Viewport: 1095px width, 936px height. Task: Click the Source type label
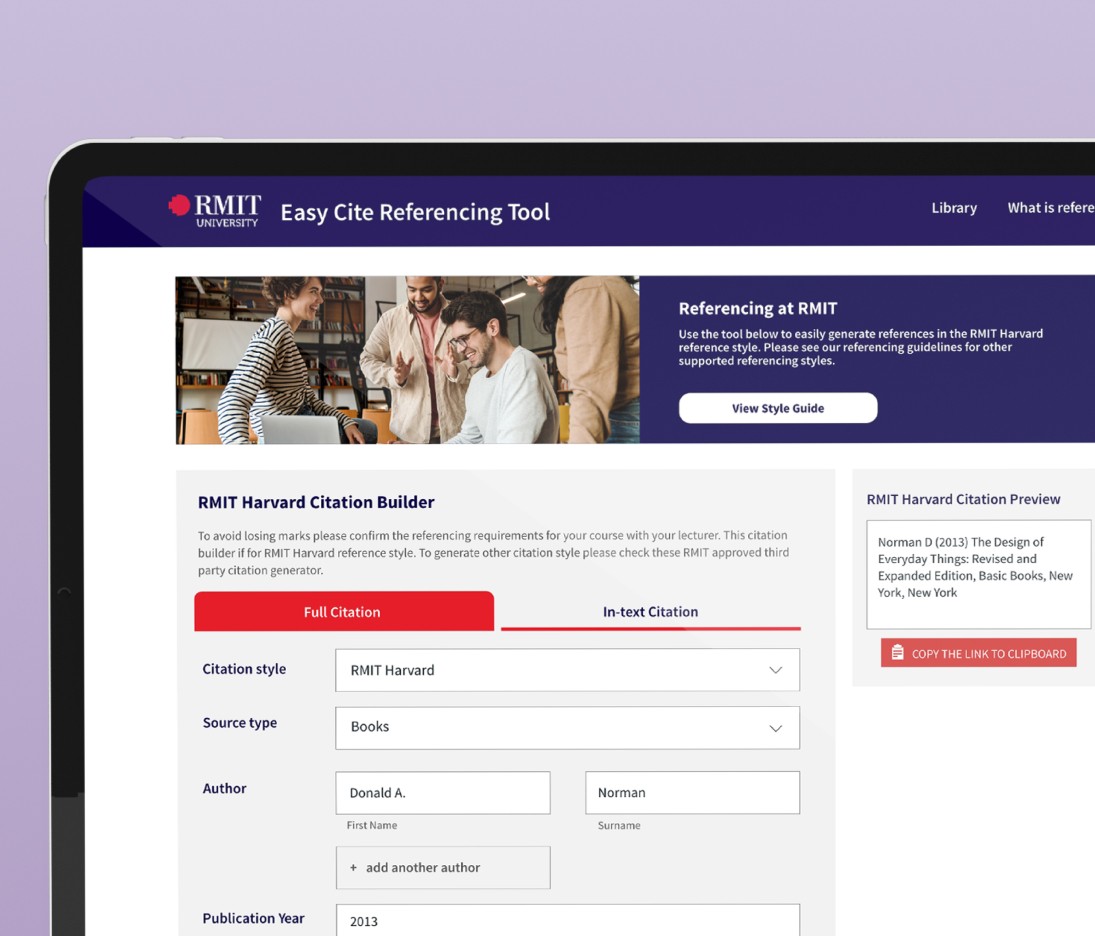coord(240,723)
